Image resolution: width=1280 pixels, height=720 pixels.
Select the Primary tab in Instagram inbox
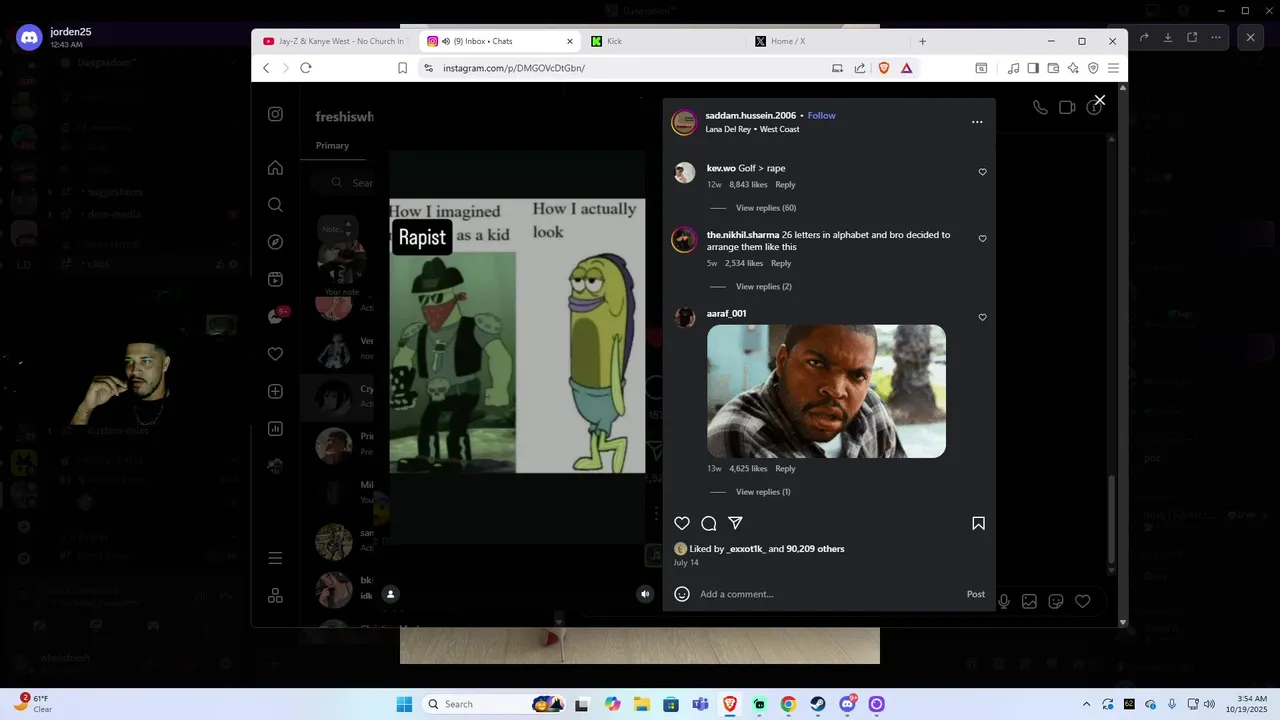(x=332, y=145)
